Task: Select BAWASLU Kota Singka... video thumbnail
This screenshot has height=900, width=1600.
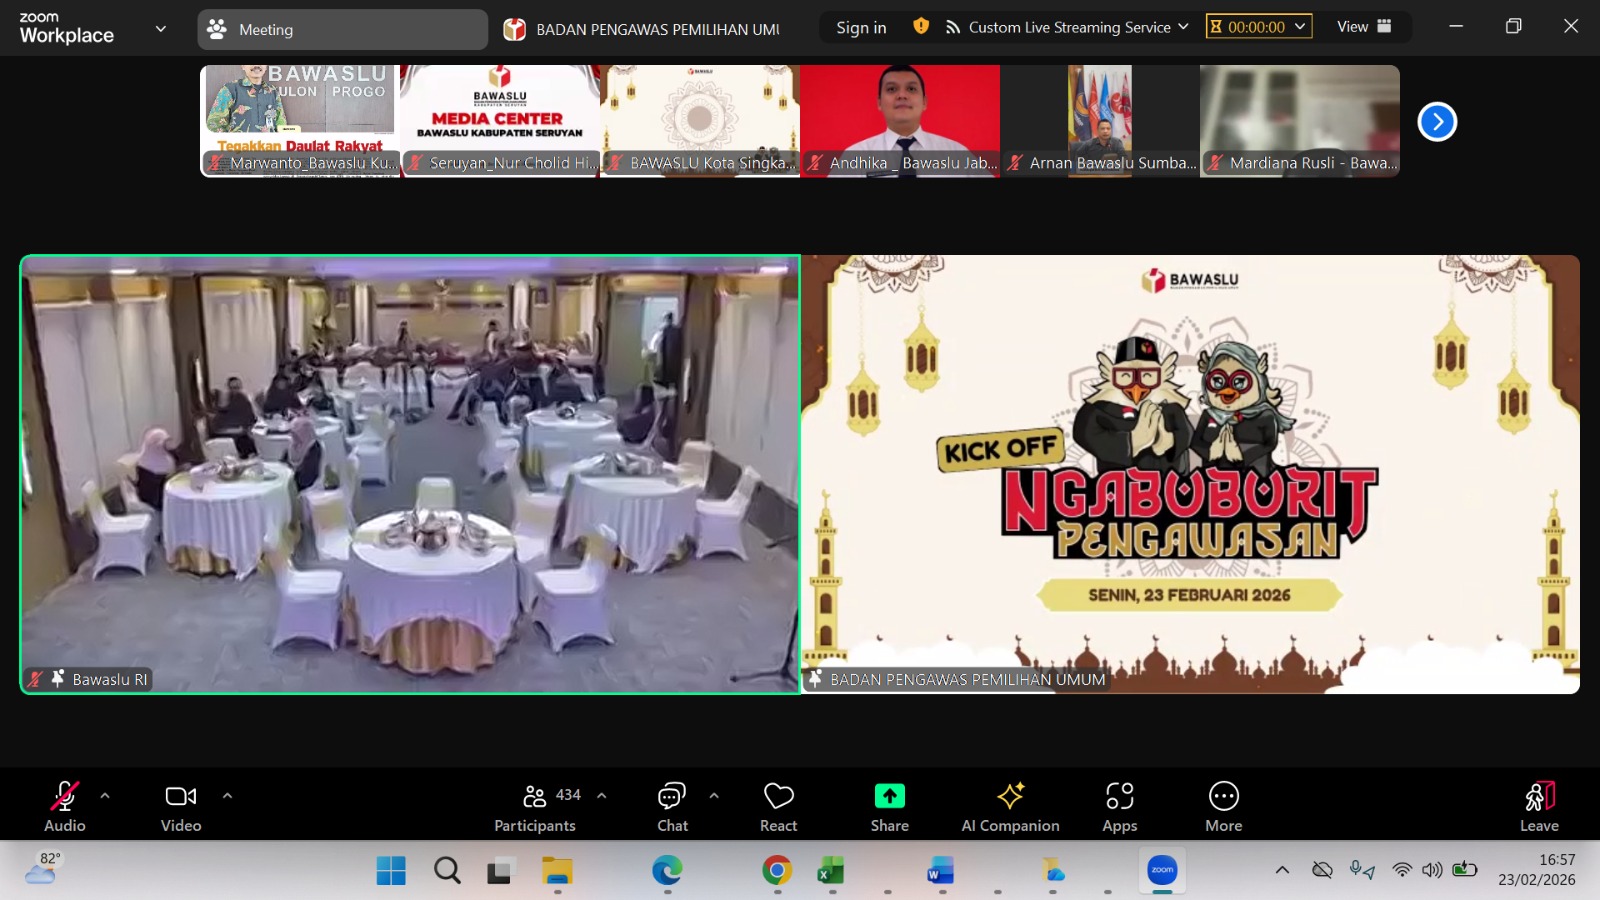Action: click(x=700, y=121)
